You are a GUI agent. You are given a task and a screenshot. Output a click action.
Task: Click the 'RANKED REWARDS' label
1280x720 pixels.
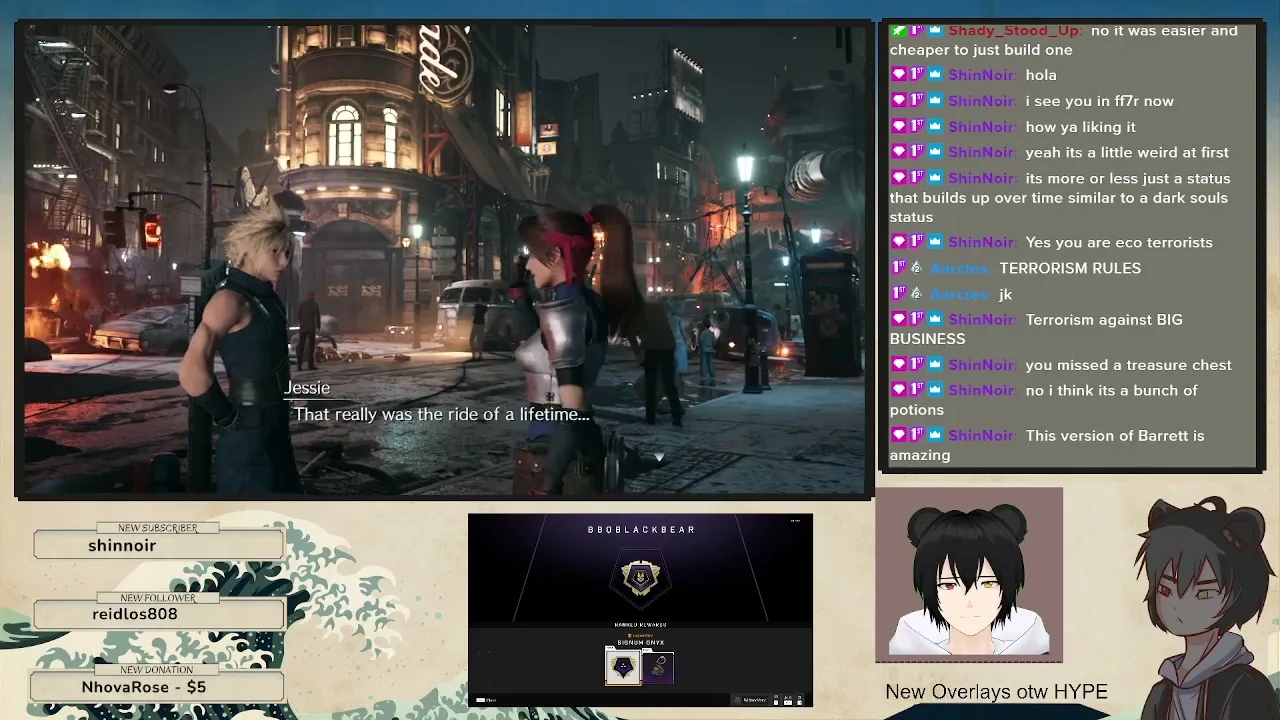tap(640, 625)
